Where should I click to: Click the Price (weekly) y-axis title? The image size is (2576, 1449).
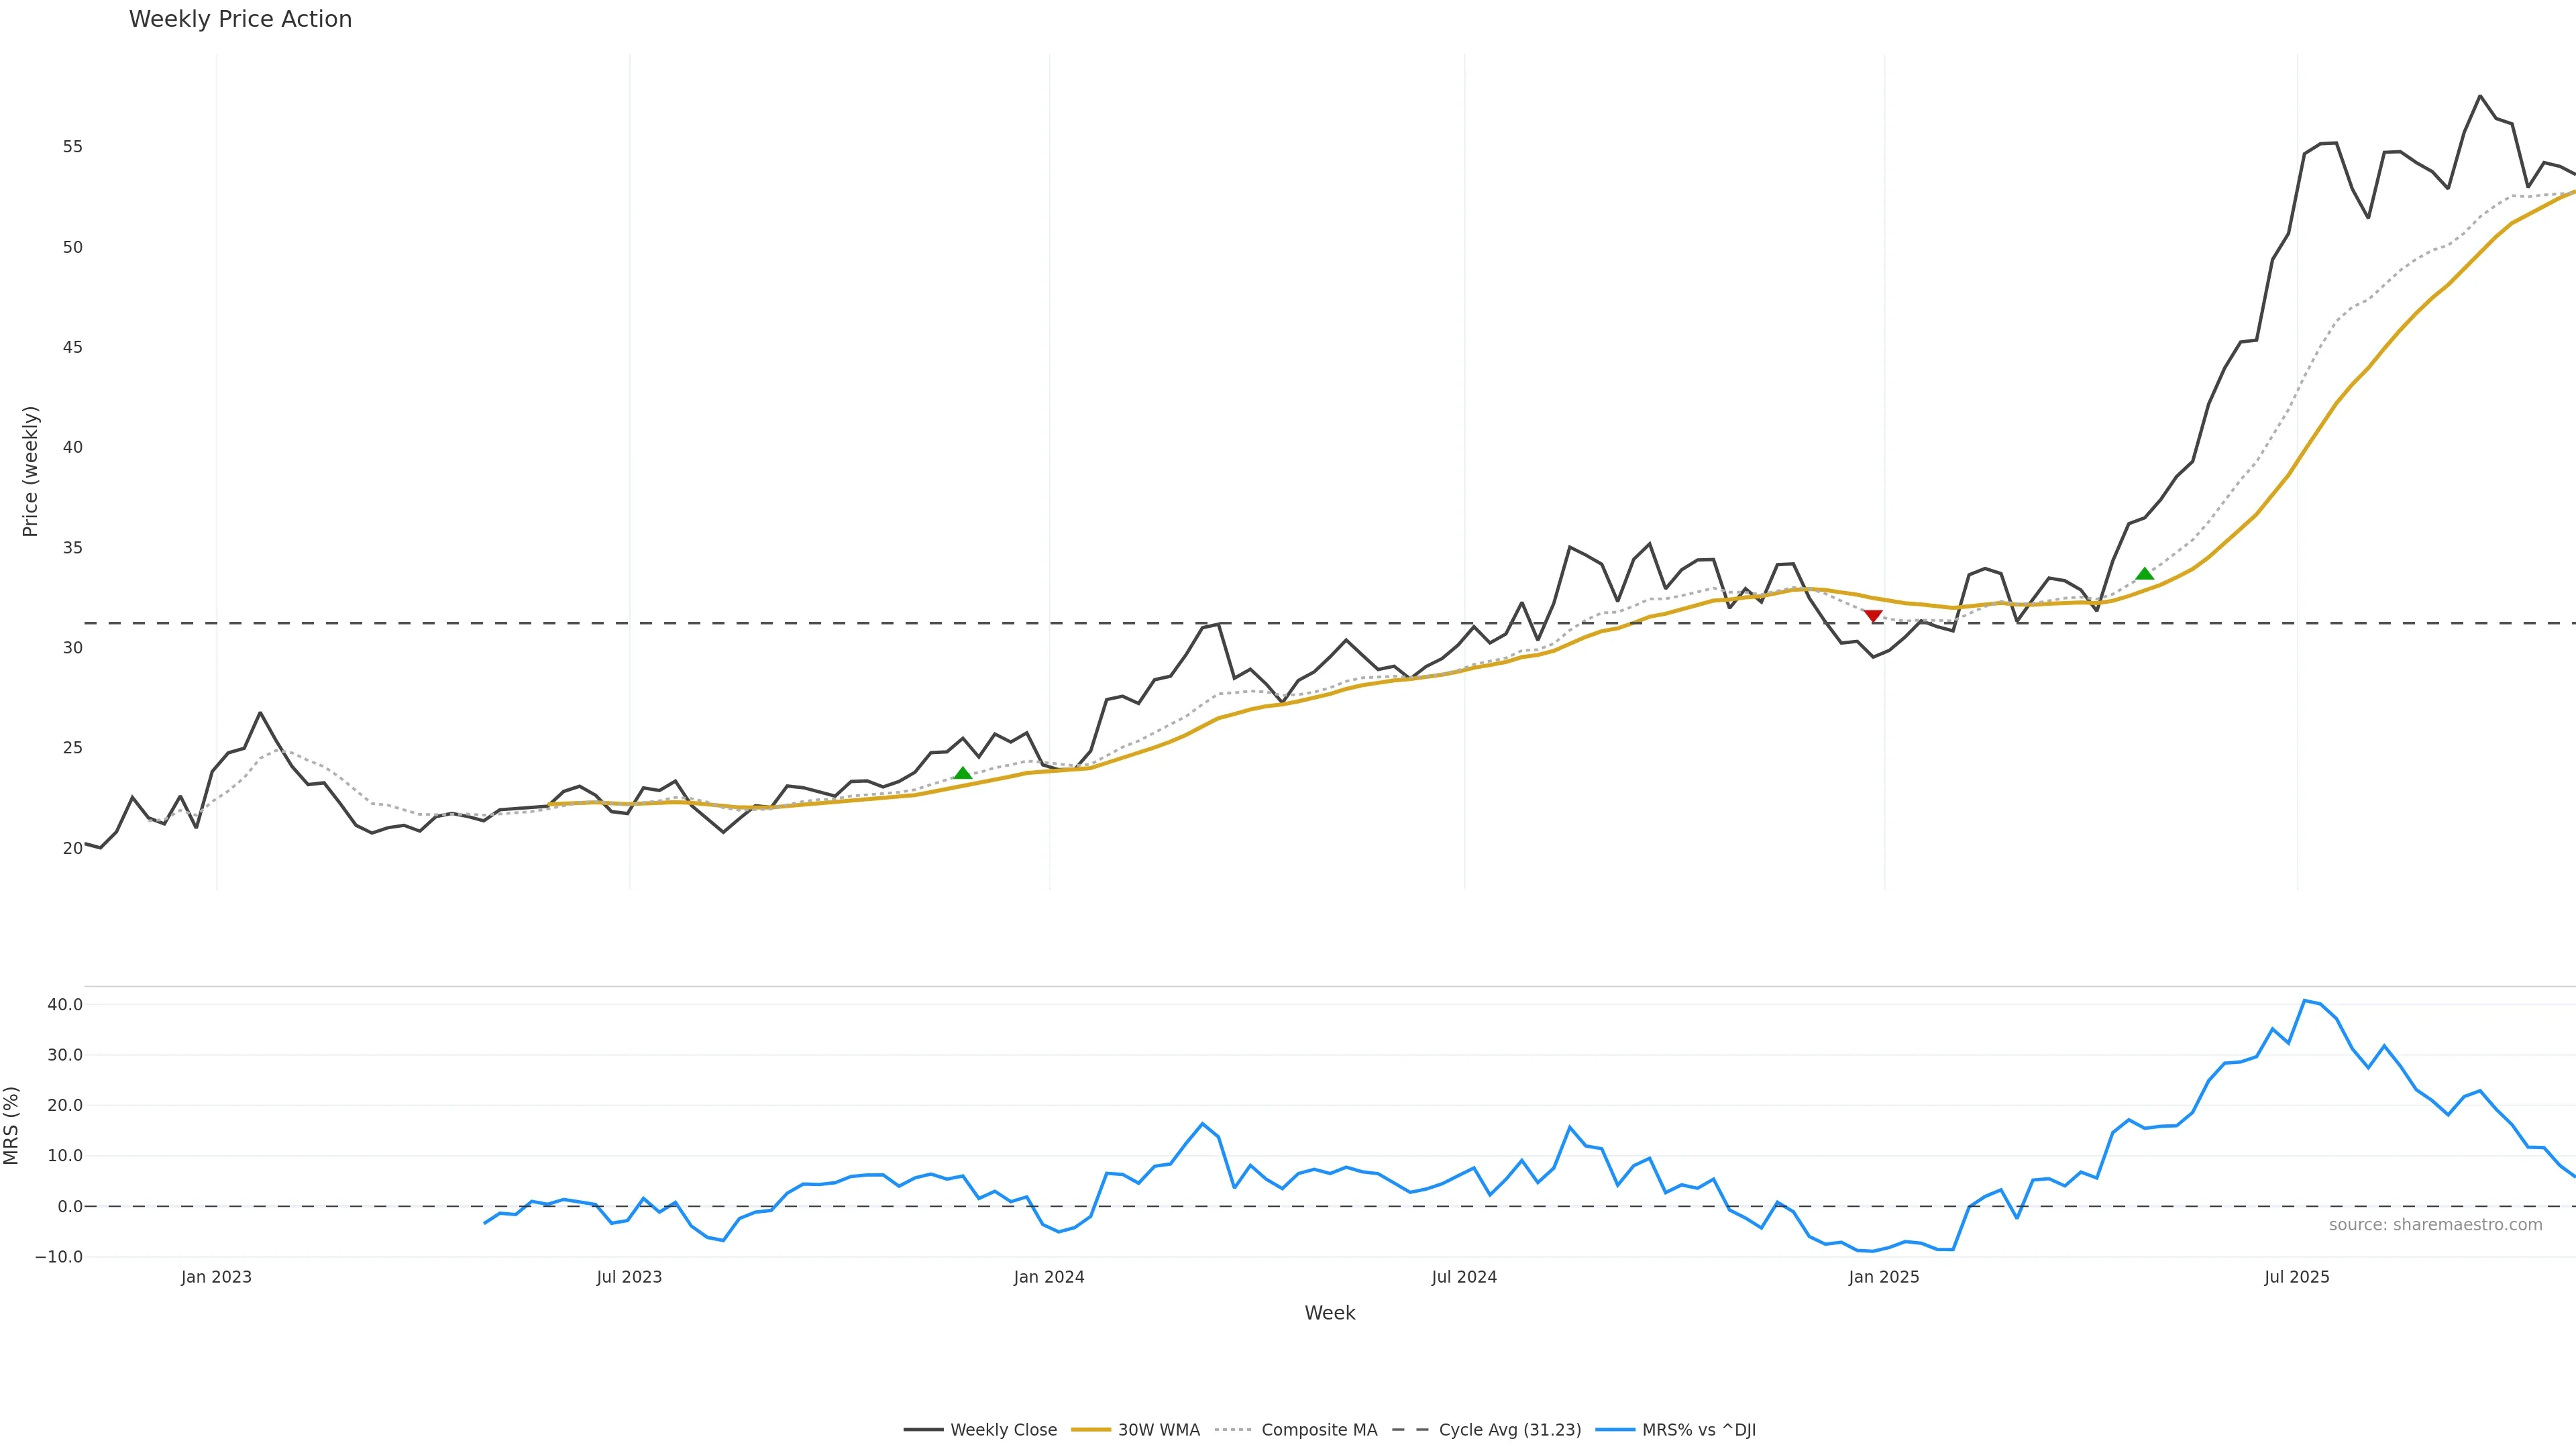click(x=30, y=471)
